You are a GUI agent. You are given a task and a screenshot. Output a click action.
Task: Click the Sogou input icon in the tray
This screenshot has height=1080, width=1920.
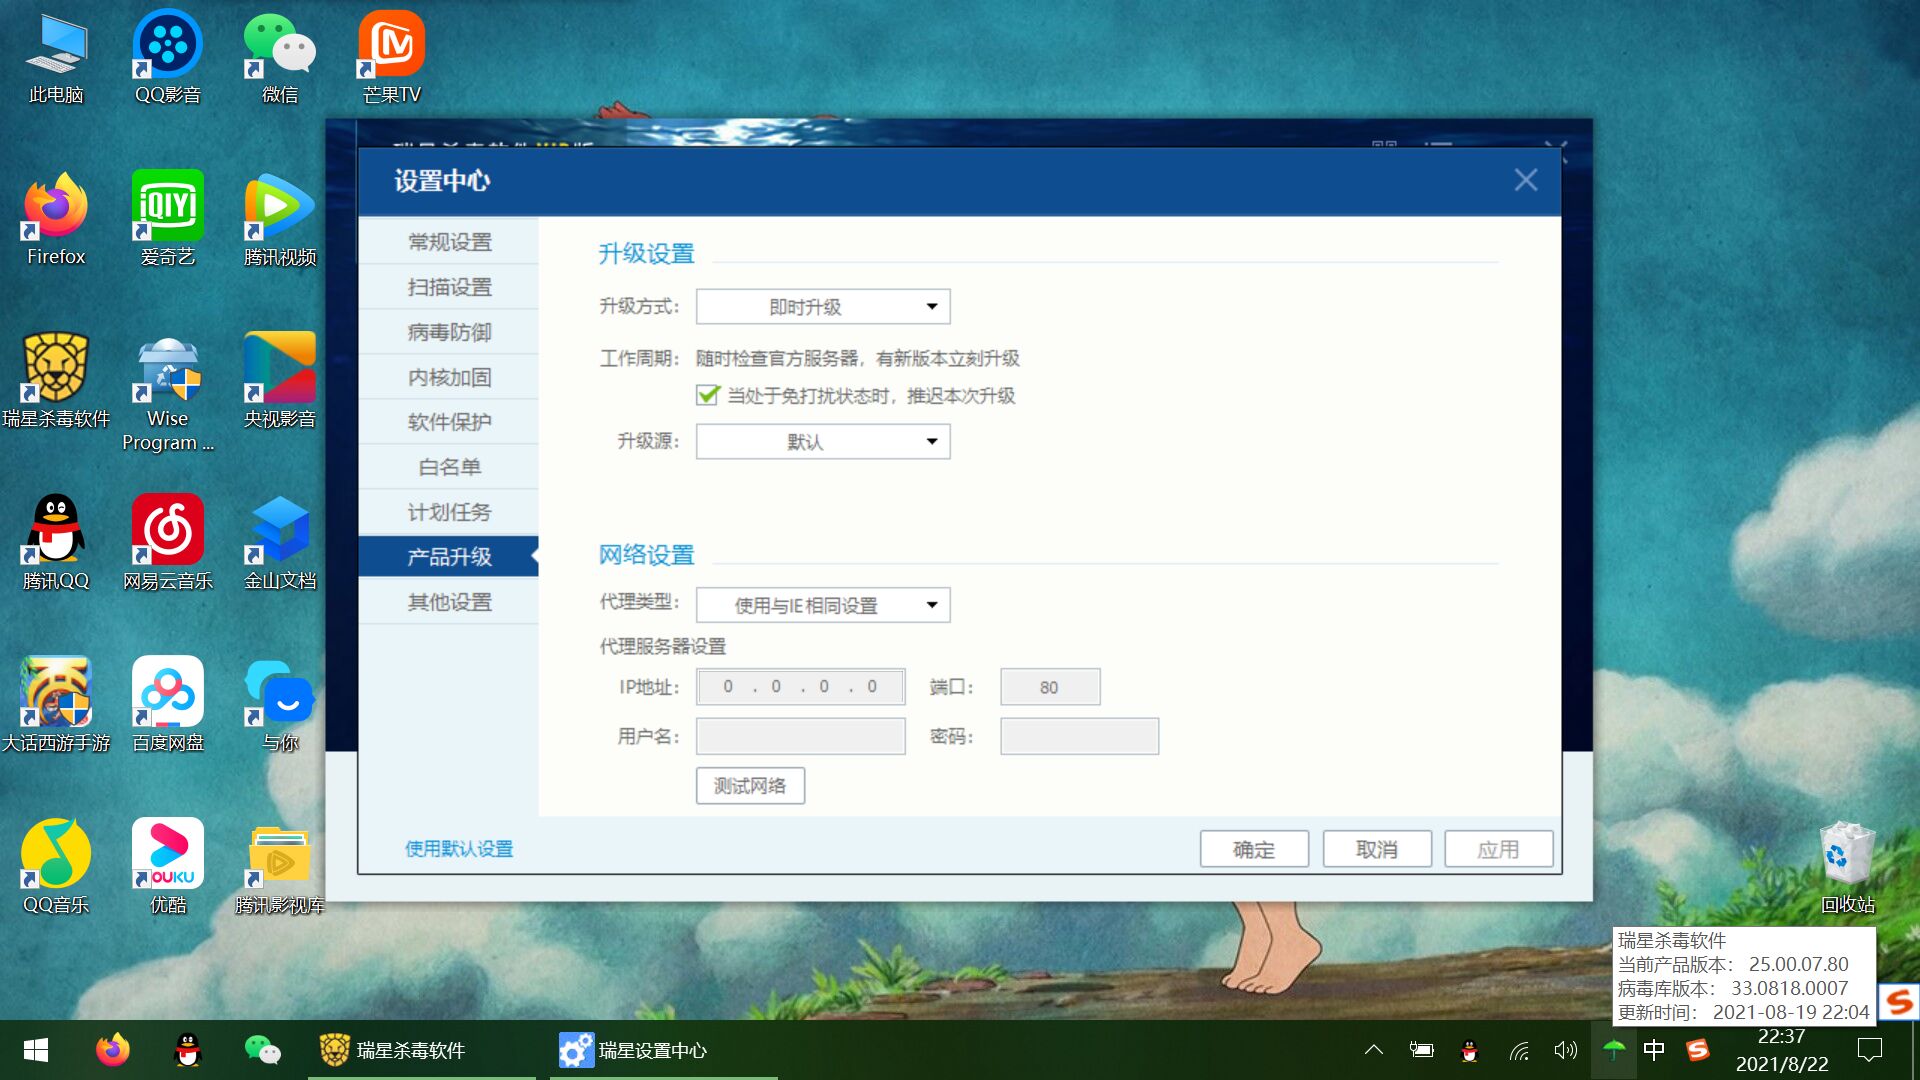[1697, 1050]
